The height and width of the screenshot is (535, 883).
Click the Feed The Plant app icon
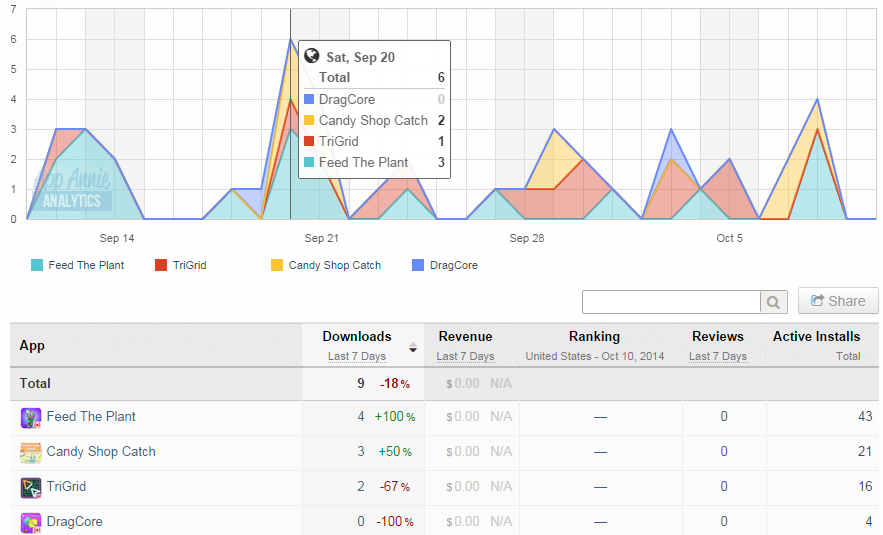(31, 418)
